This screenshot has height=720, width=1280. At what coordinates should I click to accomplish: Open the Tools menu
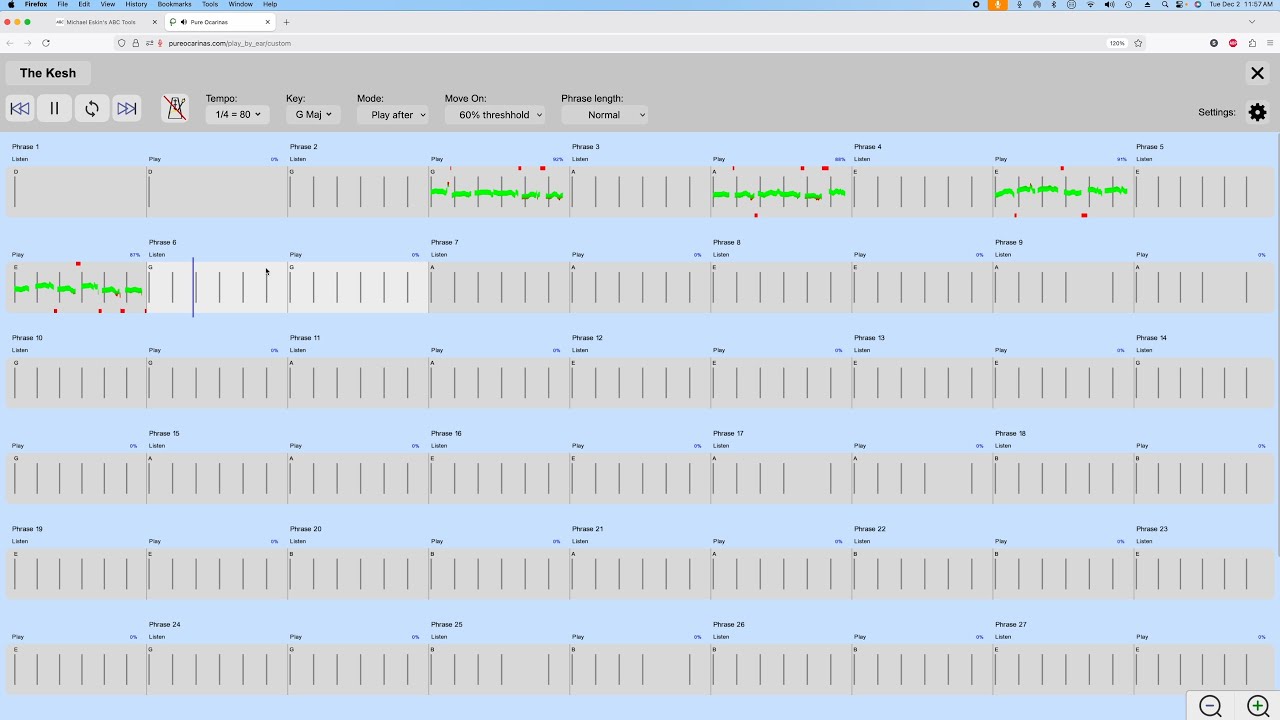pos(210,4)
